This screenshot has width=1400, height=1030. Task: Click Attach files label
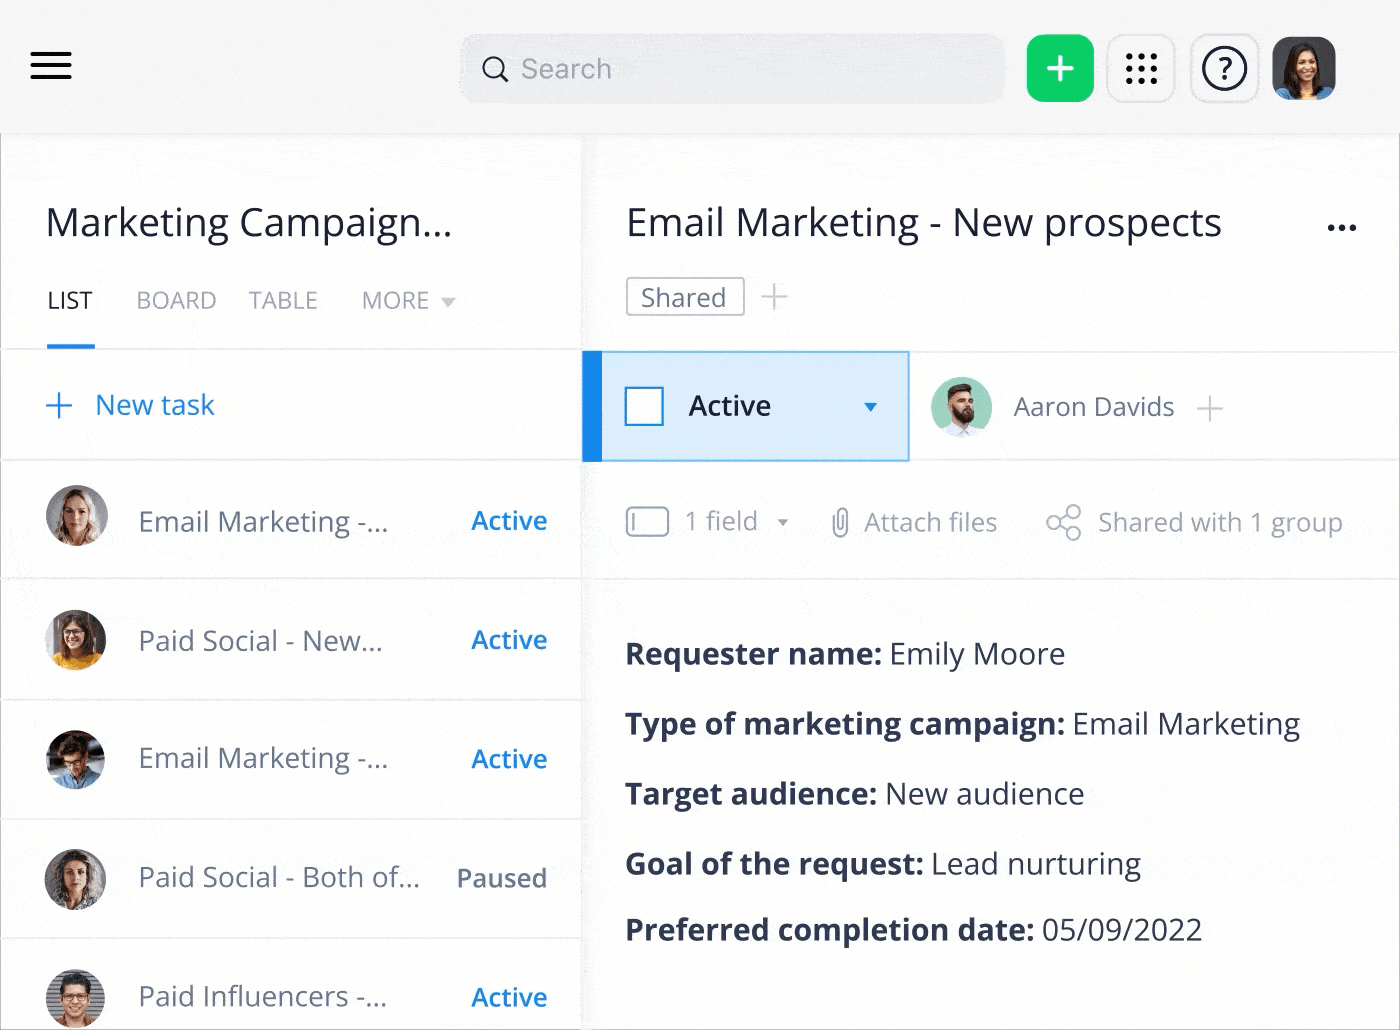click(930, 522)
